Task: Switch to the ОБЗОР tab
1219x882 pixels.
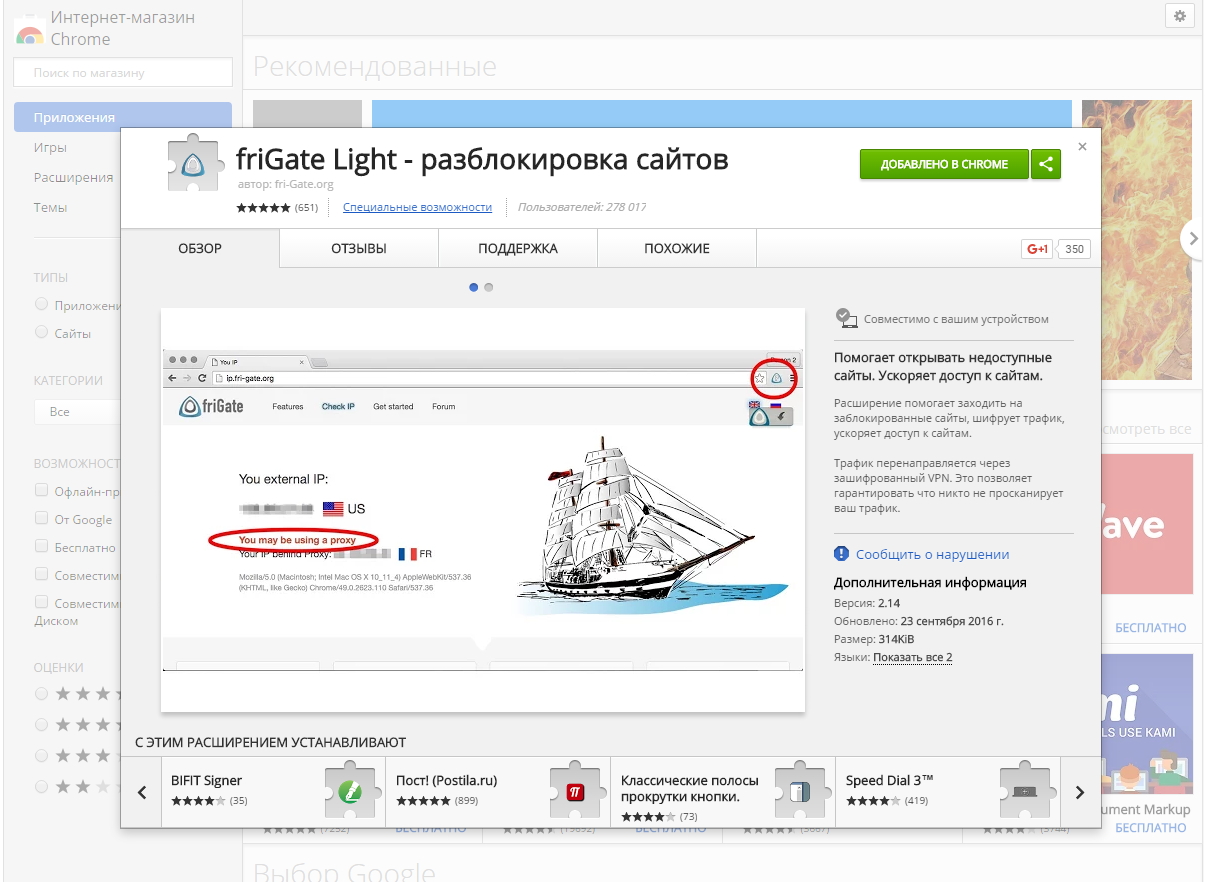Action: (x=200, y=248)
